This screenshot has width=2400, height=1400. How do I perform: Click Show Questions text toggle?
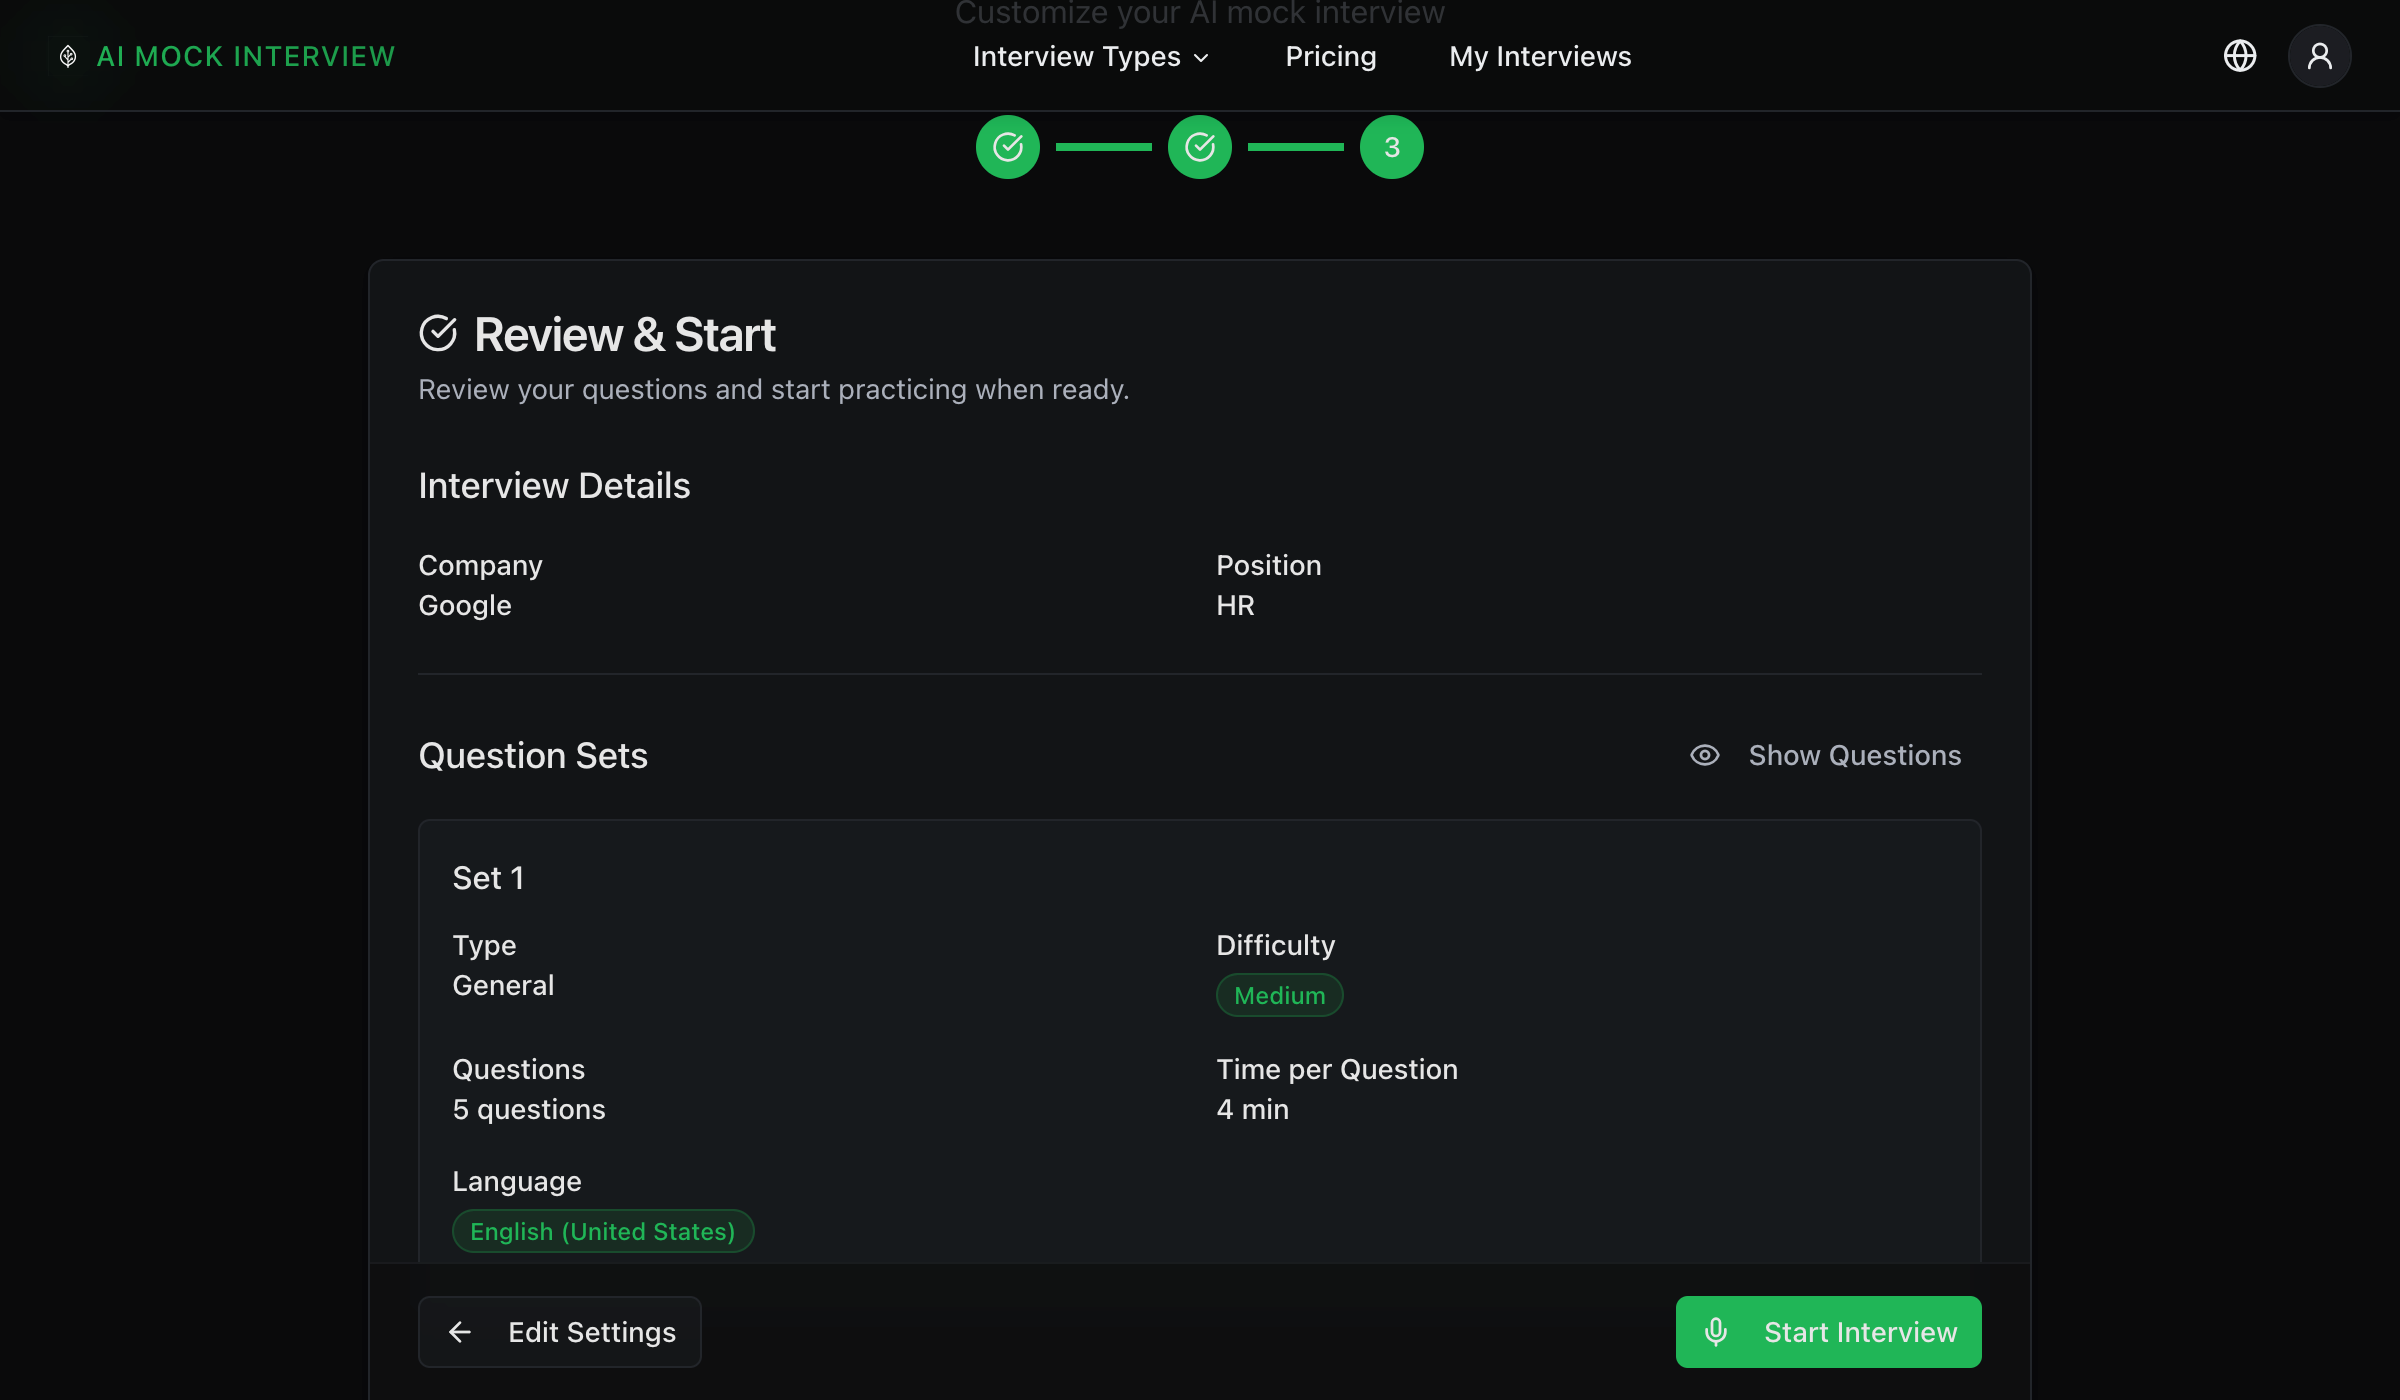click(x=1854, y=755)
